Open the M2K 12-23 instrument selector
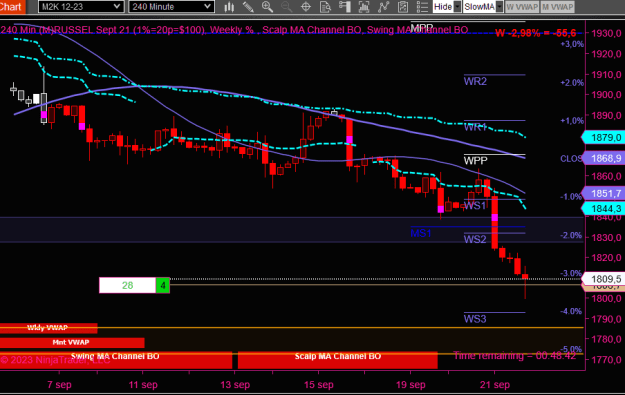This screenshot has height=395, width=625. tap(81, 6)
